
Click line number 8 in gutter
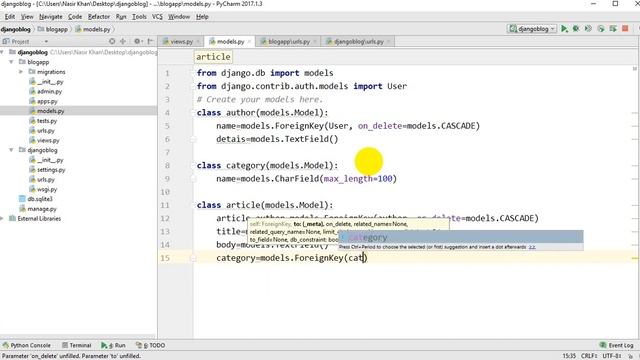tap(167, 166)
